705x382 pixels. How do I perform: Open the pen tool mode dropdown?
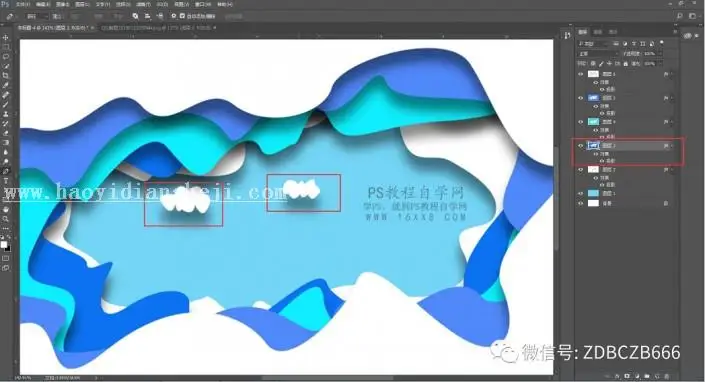(37, 16)
